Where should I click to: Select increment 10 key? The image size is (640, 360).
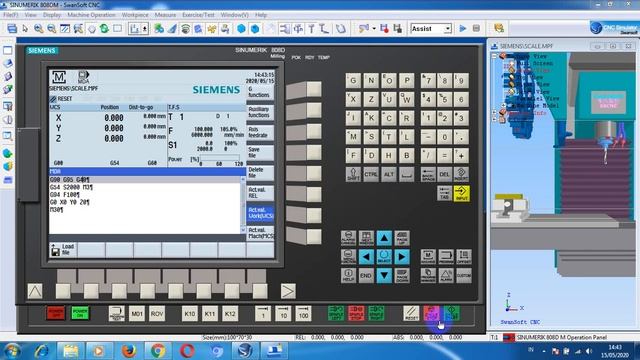coord(283,313)
